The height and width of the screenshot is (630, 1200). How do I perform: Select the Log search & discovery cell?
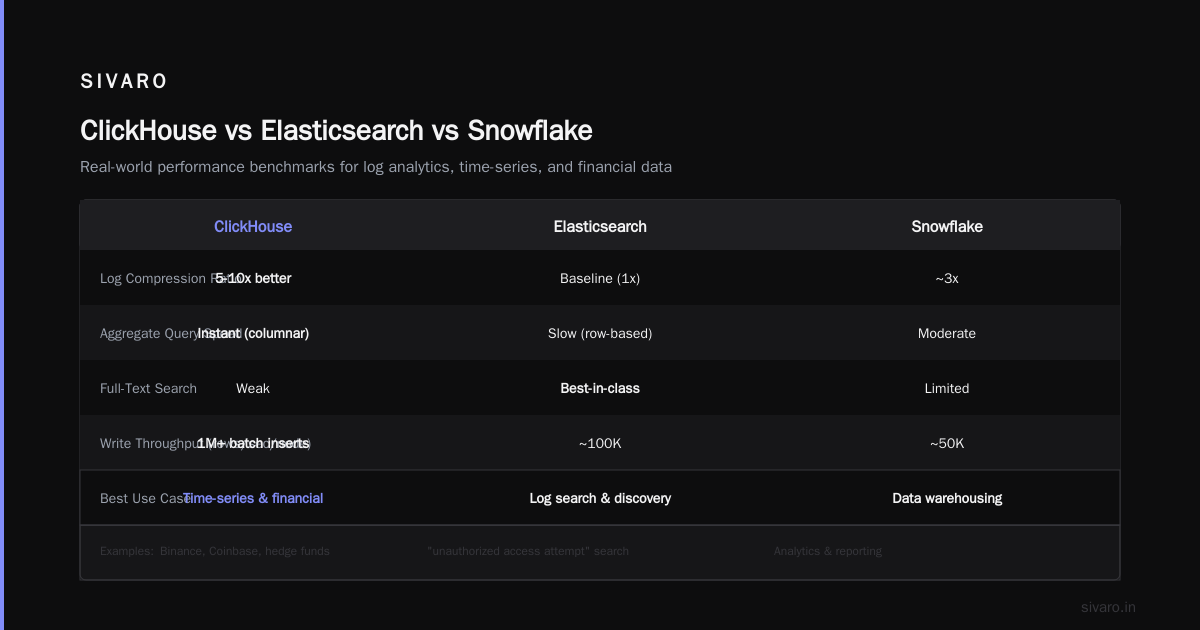(x=600, y=499)
